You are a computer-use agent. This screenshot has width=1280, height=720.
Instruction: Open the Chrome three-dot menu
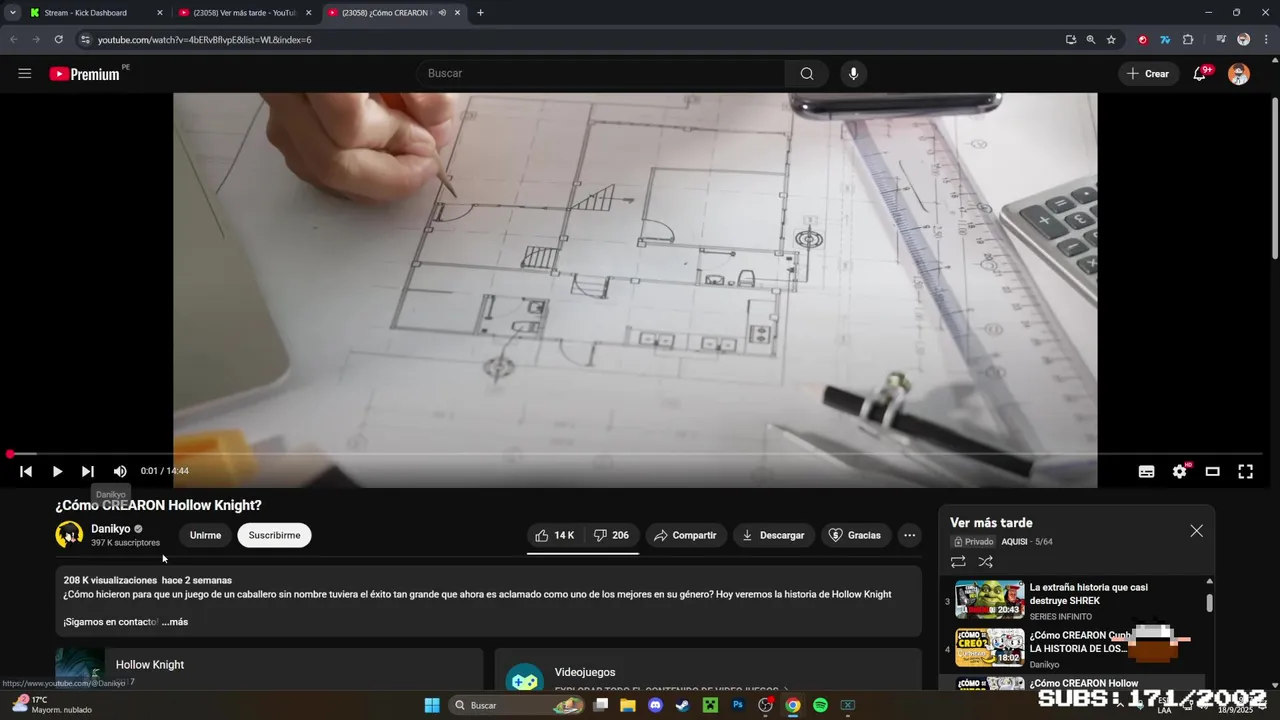pyautogui.click(x=1265, y=40)
